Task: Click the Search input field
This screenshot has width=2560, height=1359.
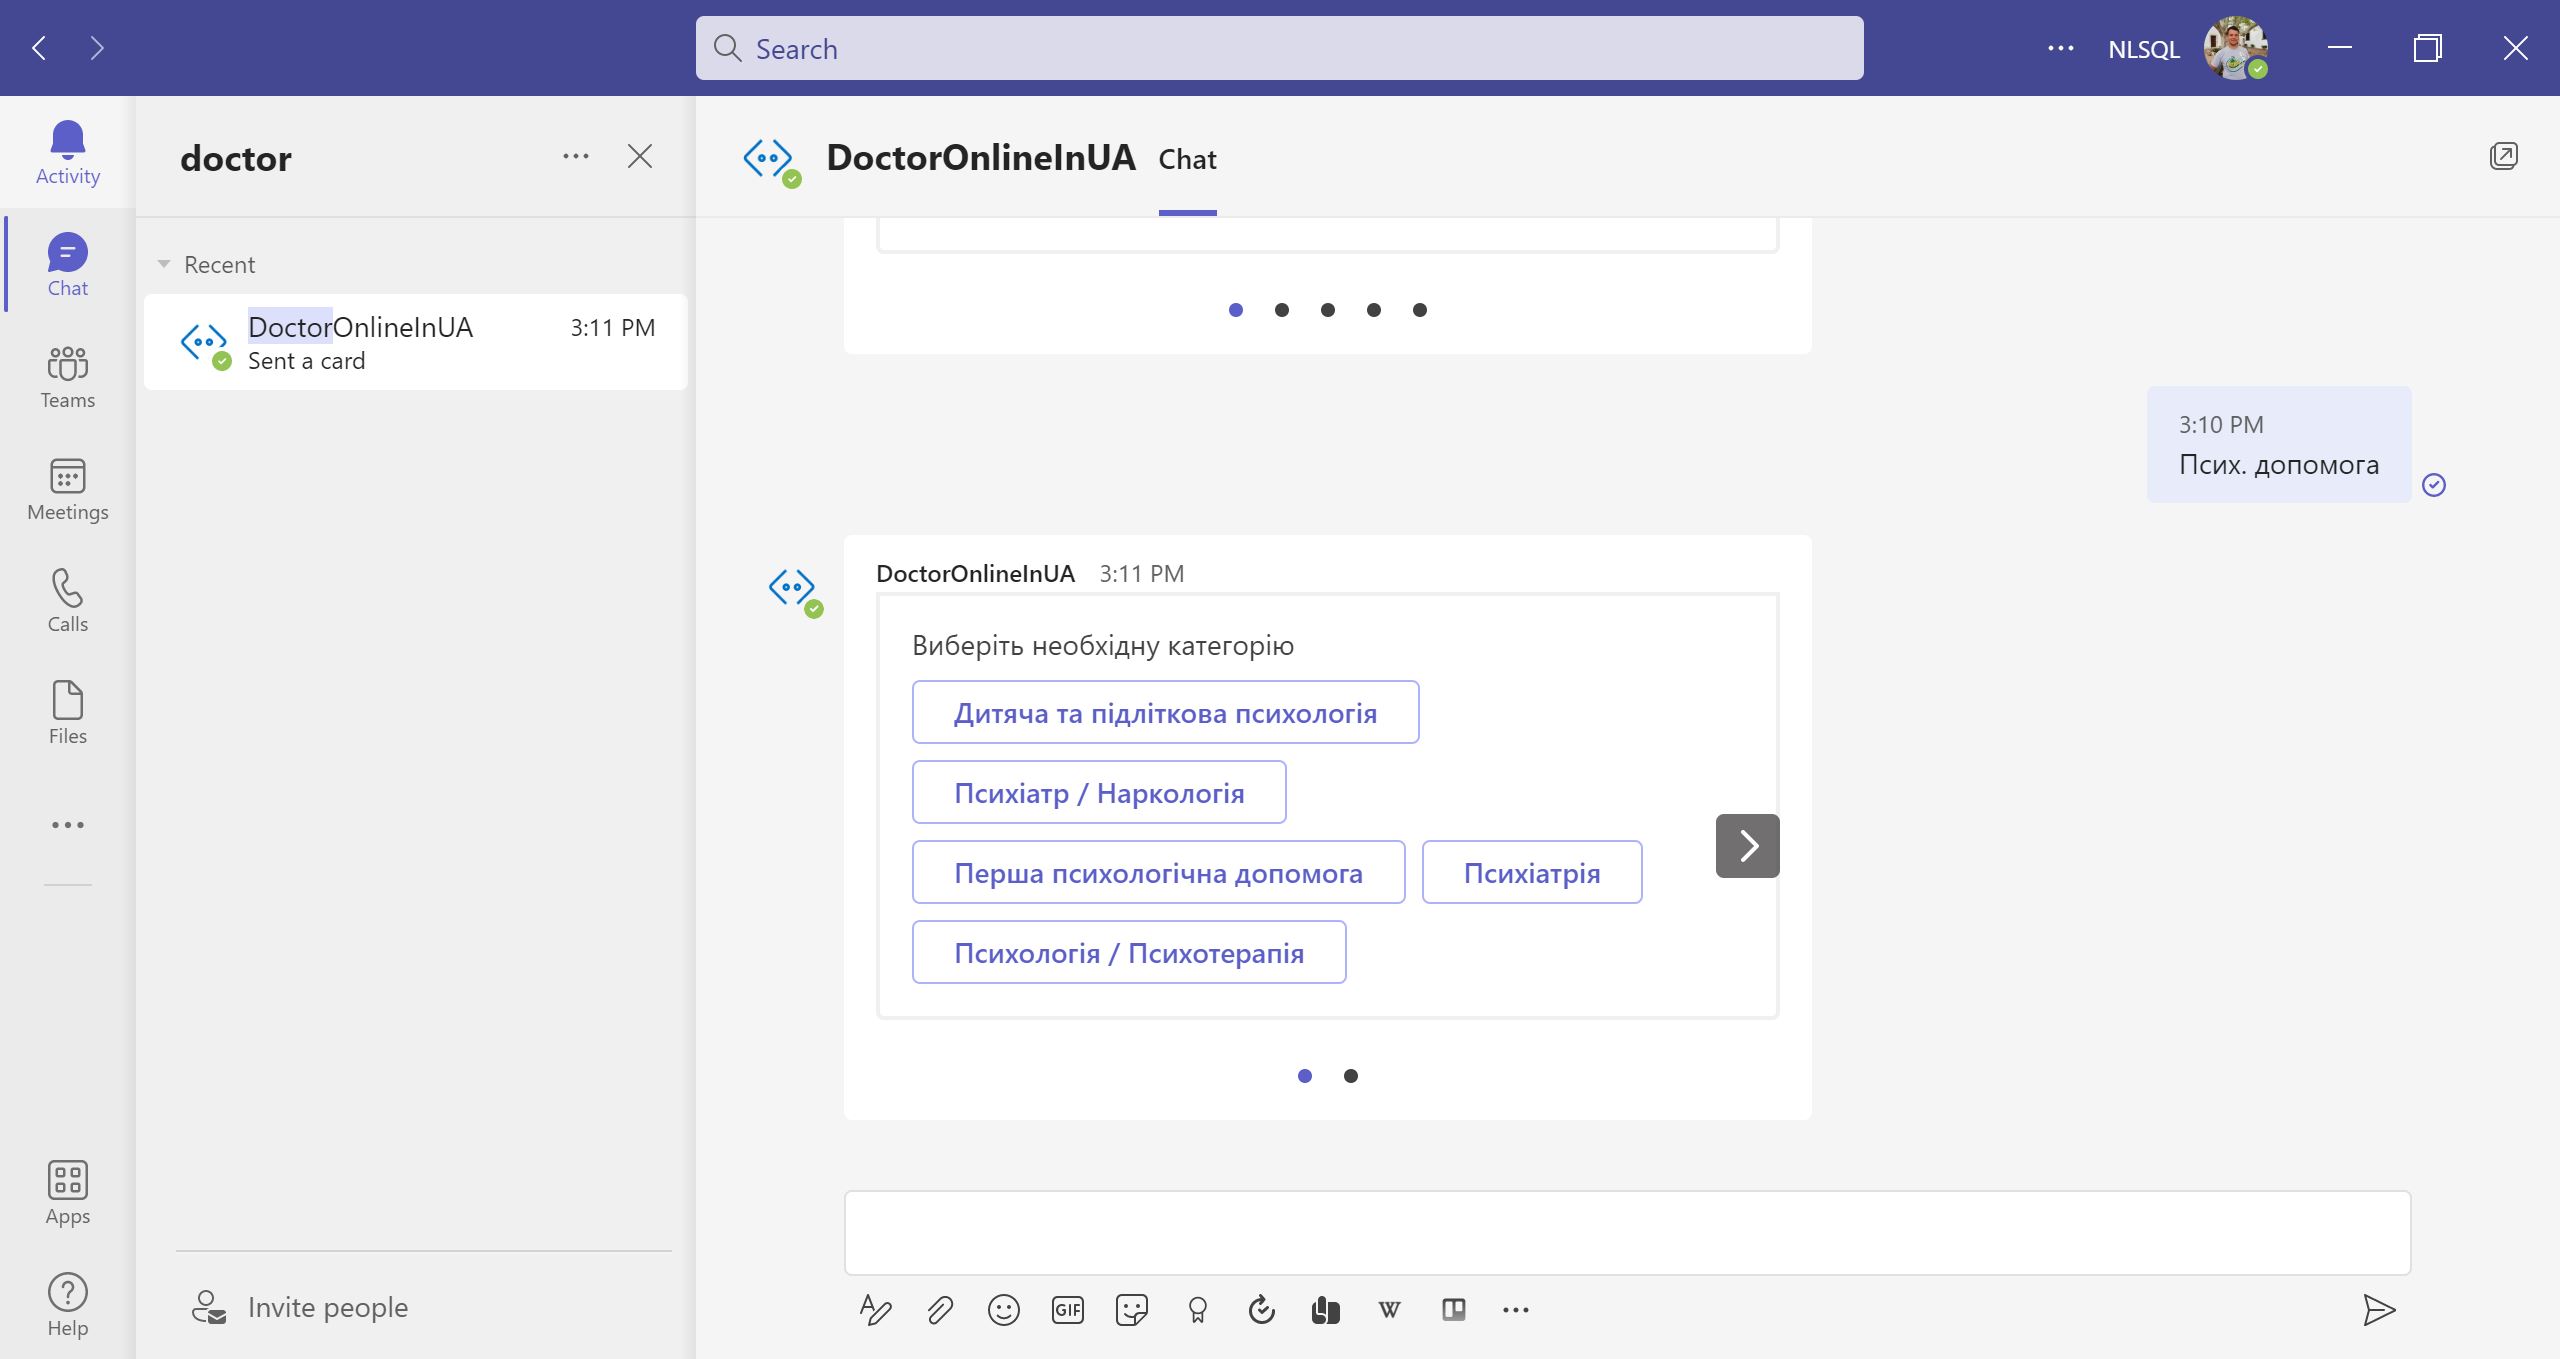Action: 1279,48
